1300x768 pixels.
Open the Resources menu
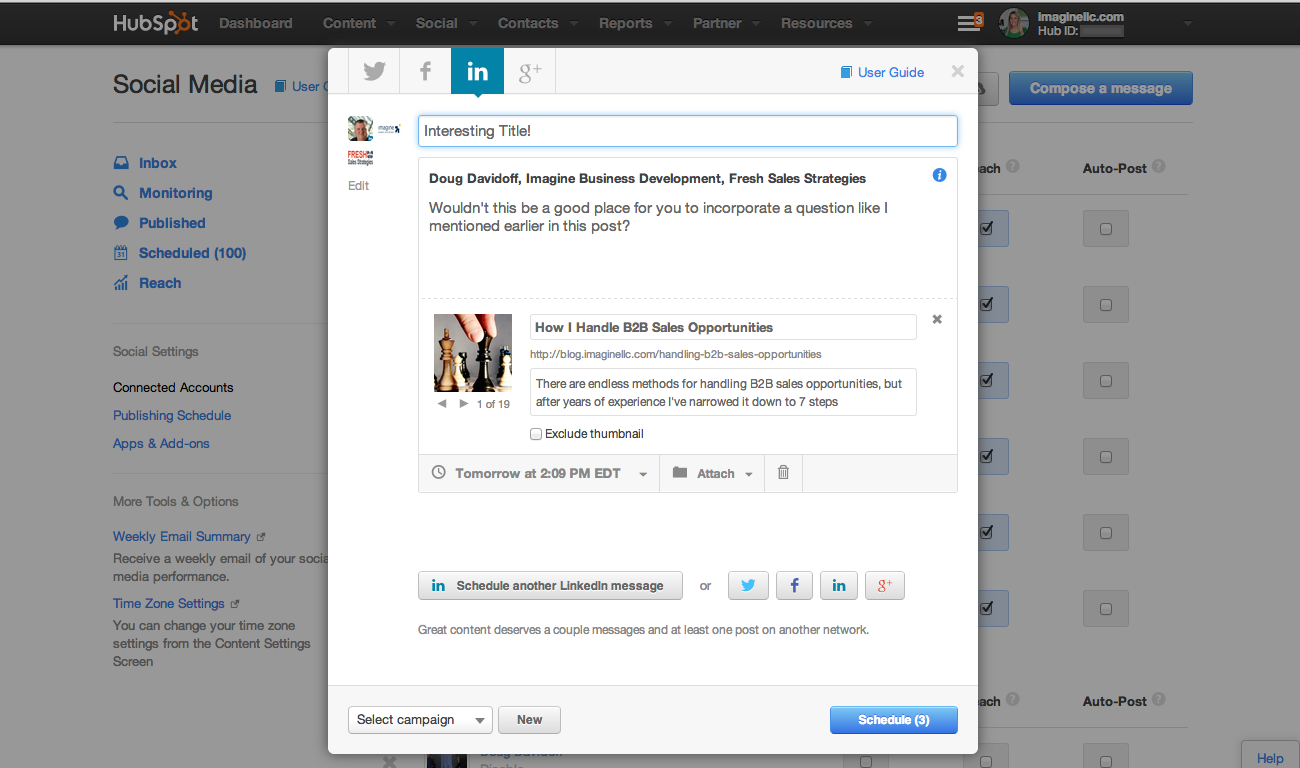[826, 23]
